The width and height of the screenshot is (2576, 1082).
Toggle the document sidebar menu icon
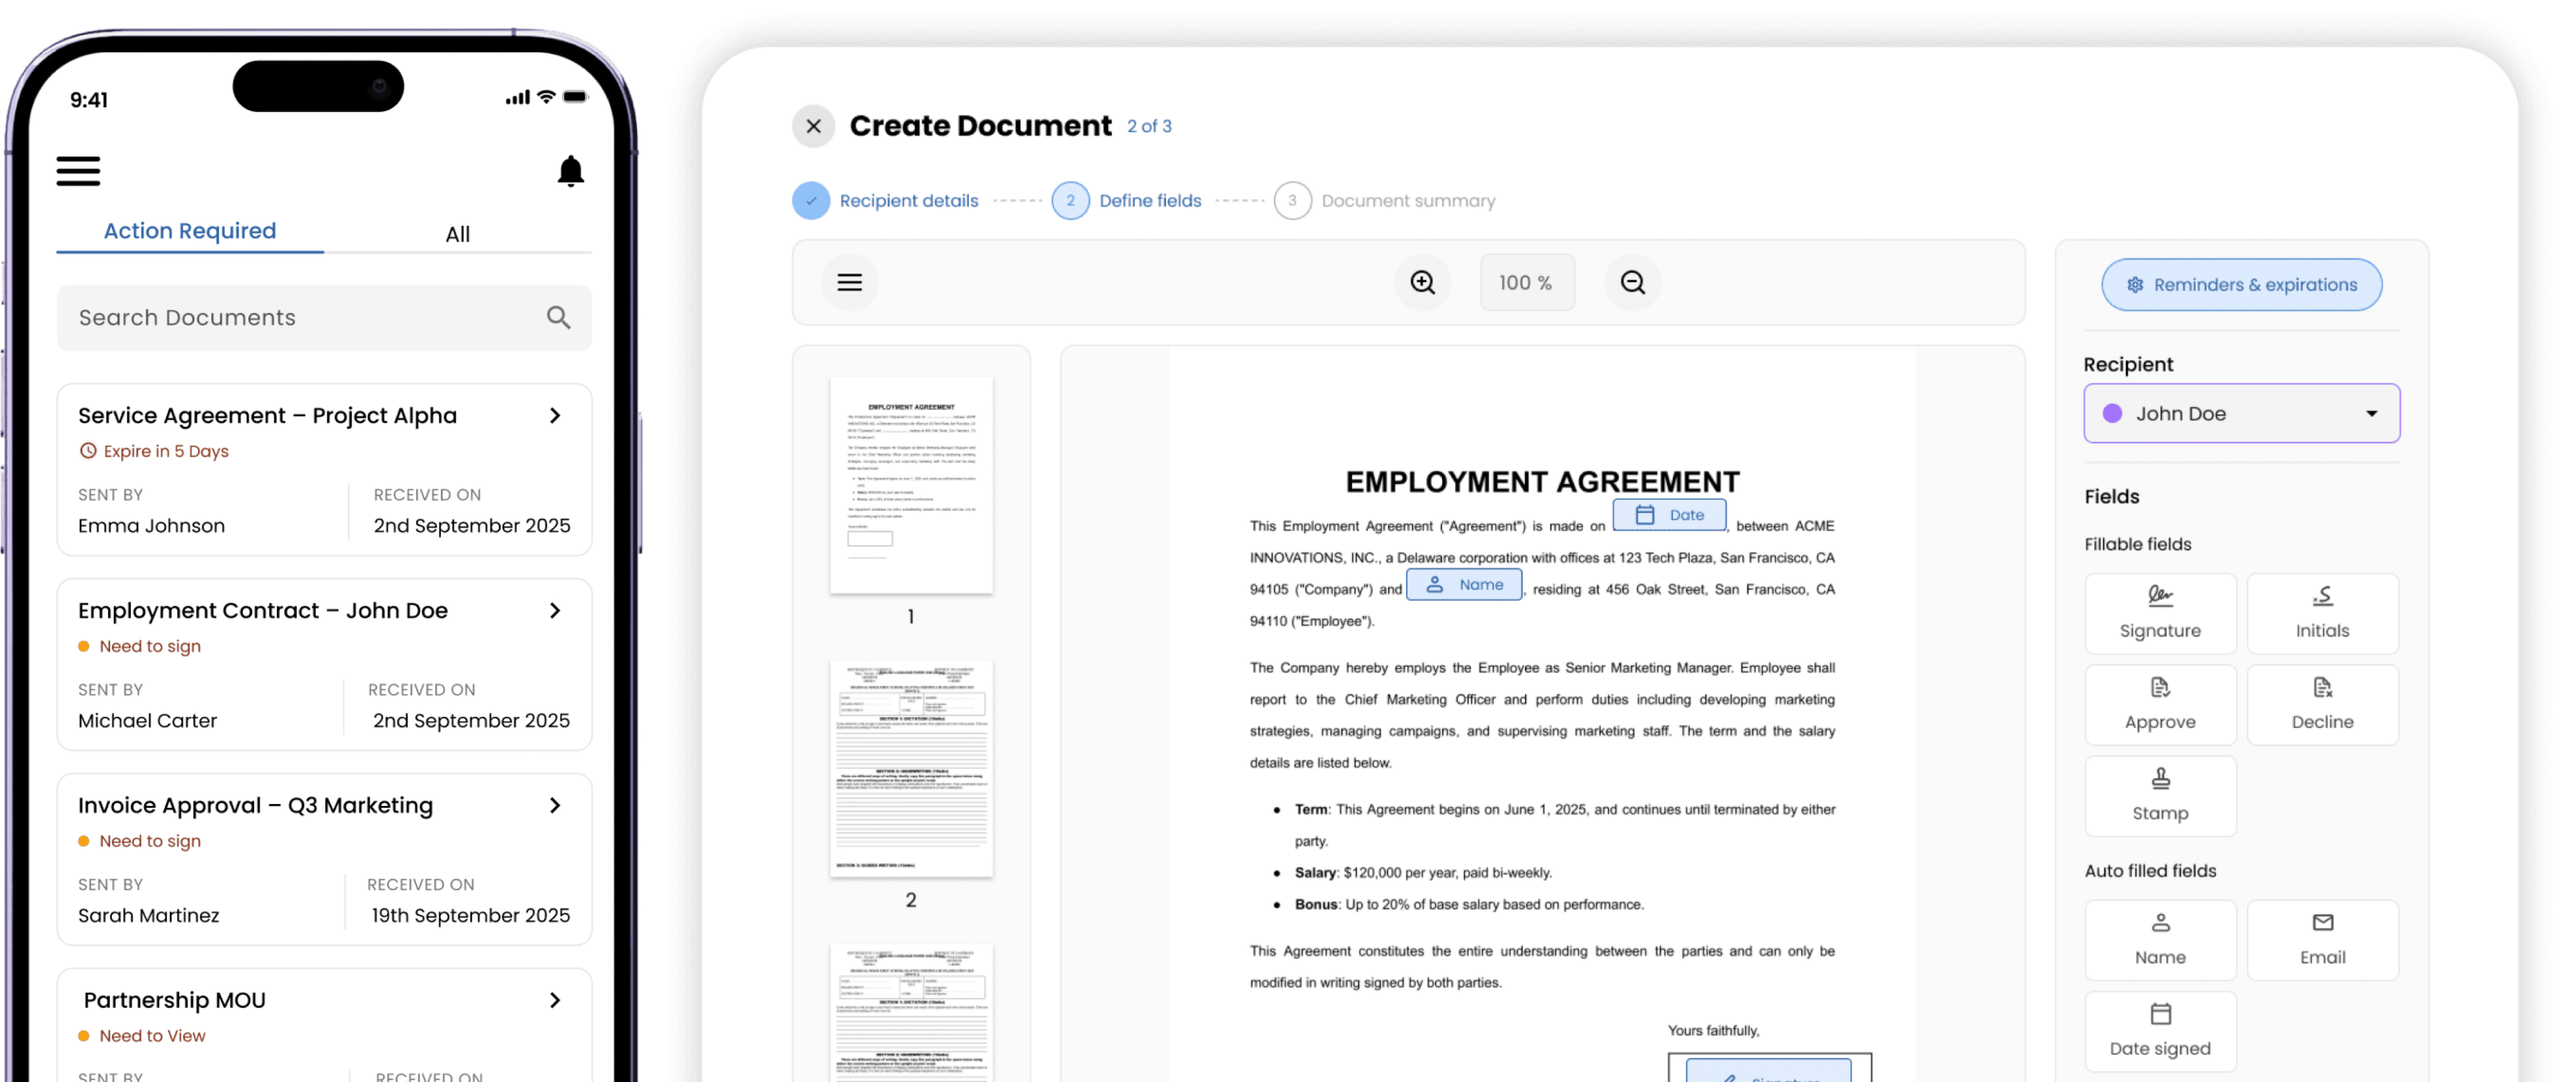point(849,283)
